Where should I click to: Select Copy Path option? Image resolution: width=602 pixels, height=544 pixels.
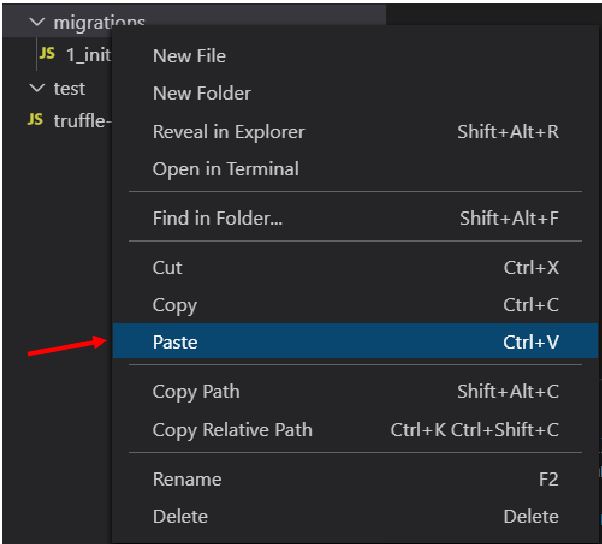[x=196, y=392]
